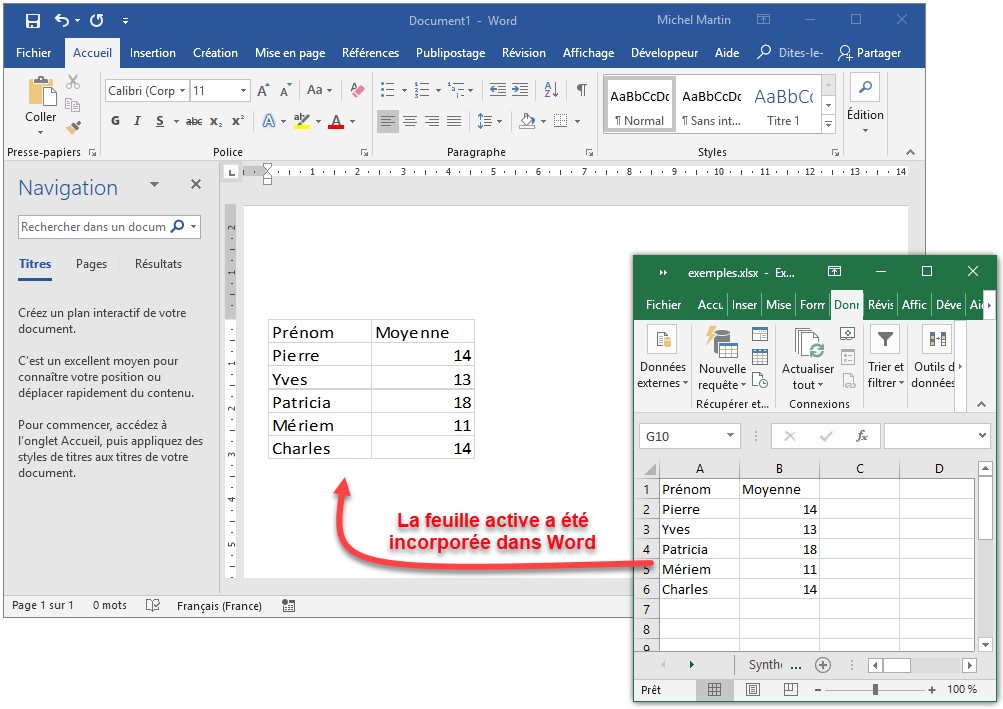
Task: Switch to the Insertion ribbon tab
Action: (153, 53)
